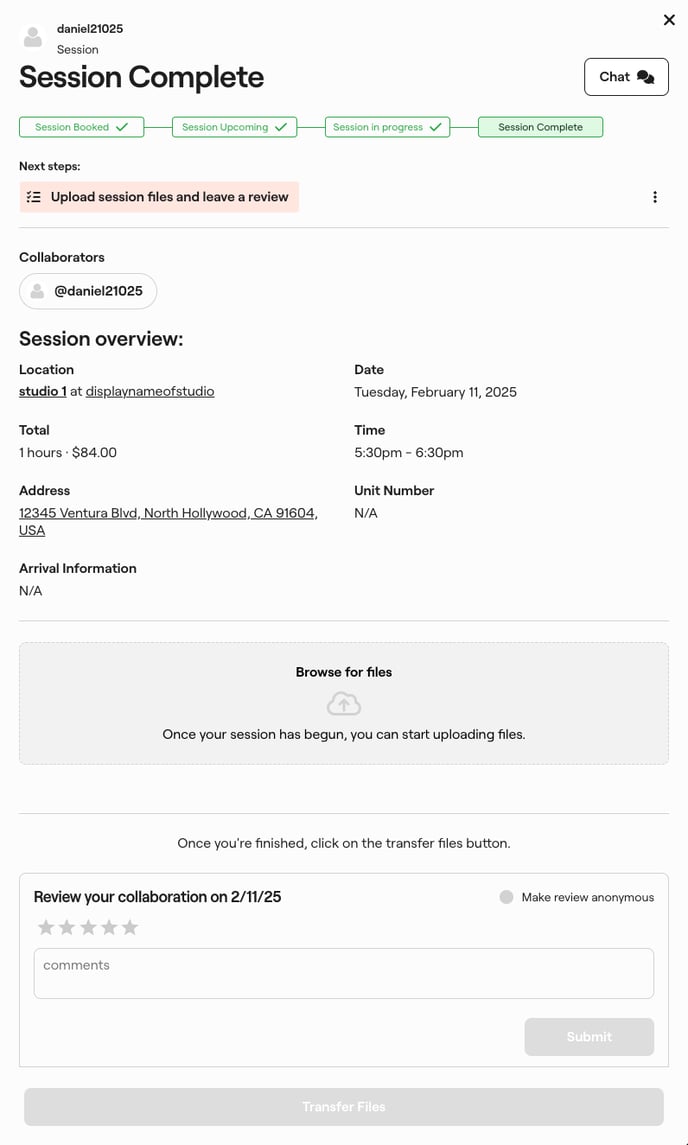Open Chat with the collaborator
Image resolution: width=688 pixels, height=1145 pixels.
[626, 77]
